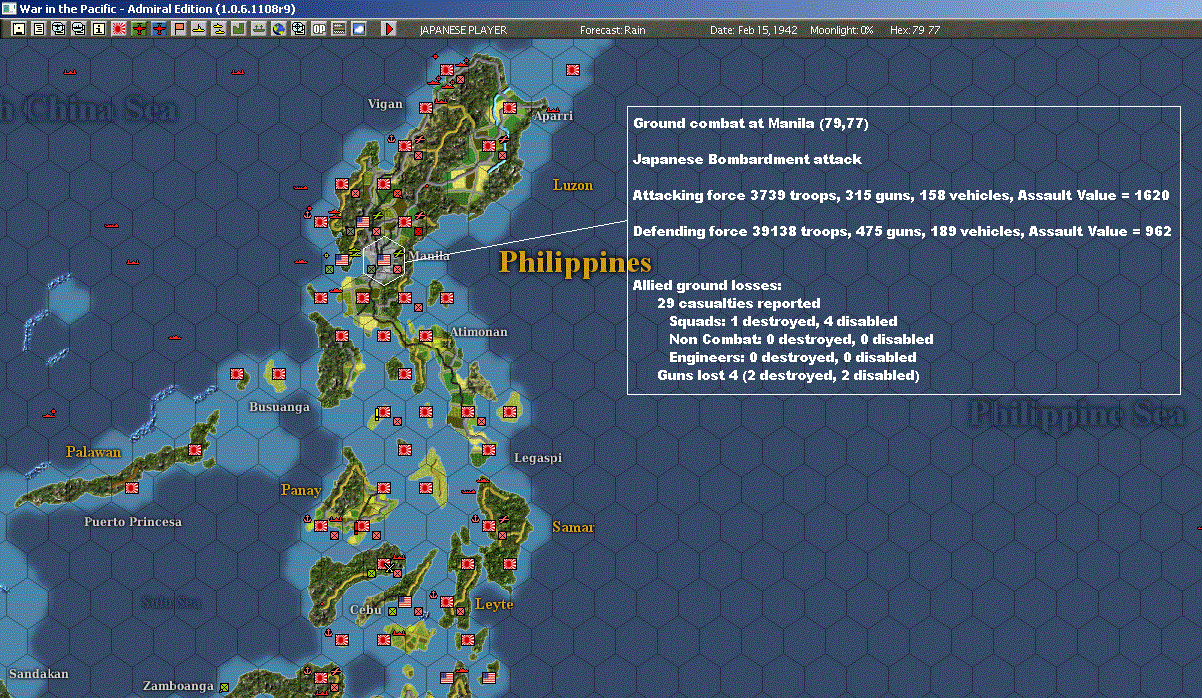The width and height of the screenshot is (1202, 698).
Task: Click the red end turn arrow
Action: (x=389, y=29)
